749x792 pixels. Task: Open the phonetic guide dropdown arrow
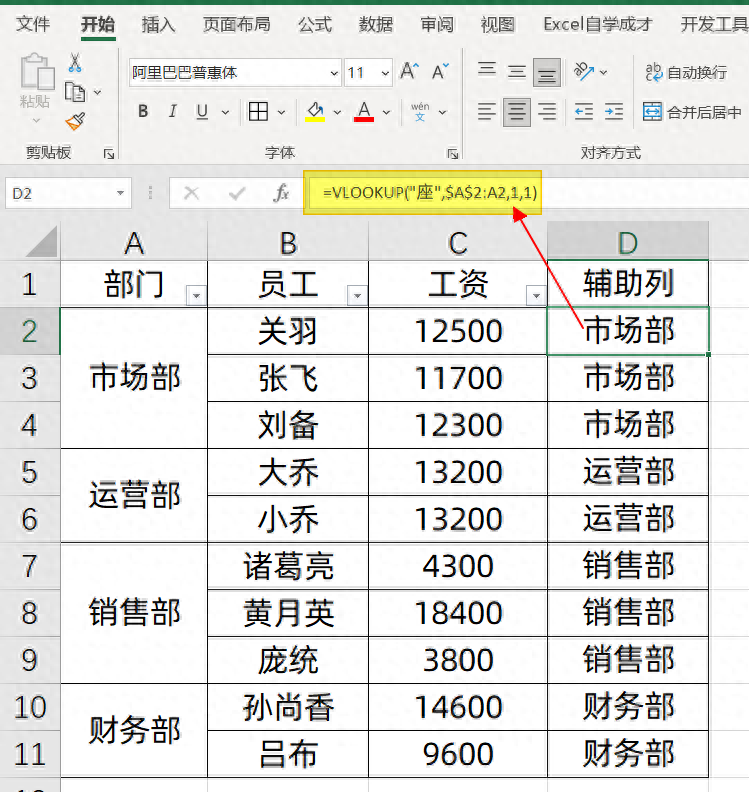[x=442, y=112]
